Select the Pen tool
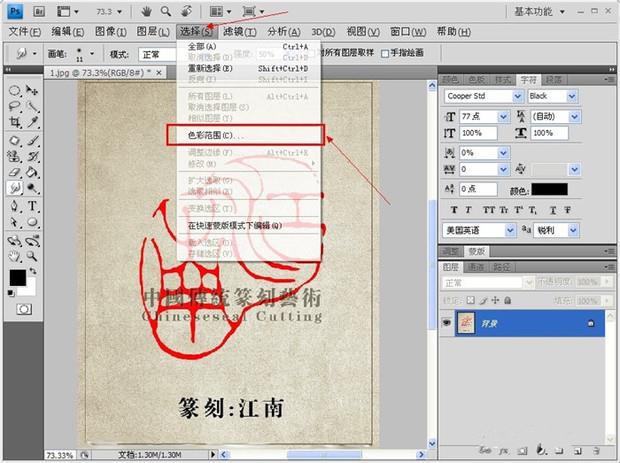 click(15, 206)
